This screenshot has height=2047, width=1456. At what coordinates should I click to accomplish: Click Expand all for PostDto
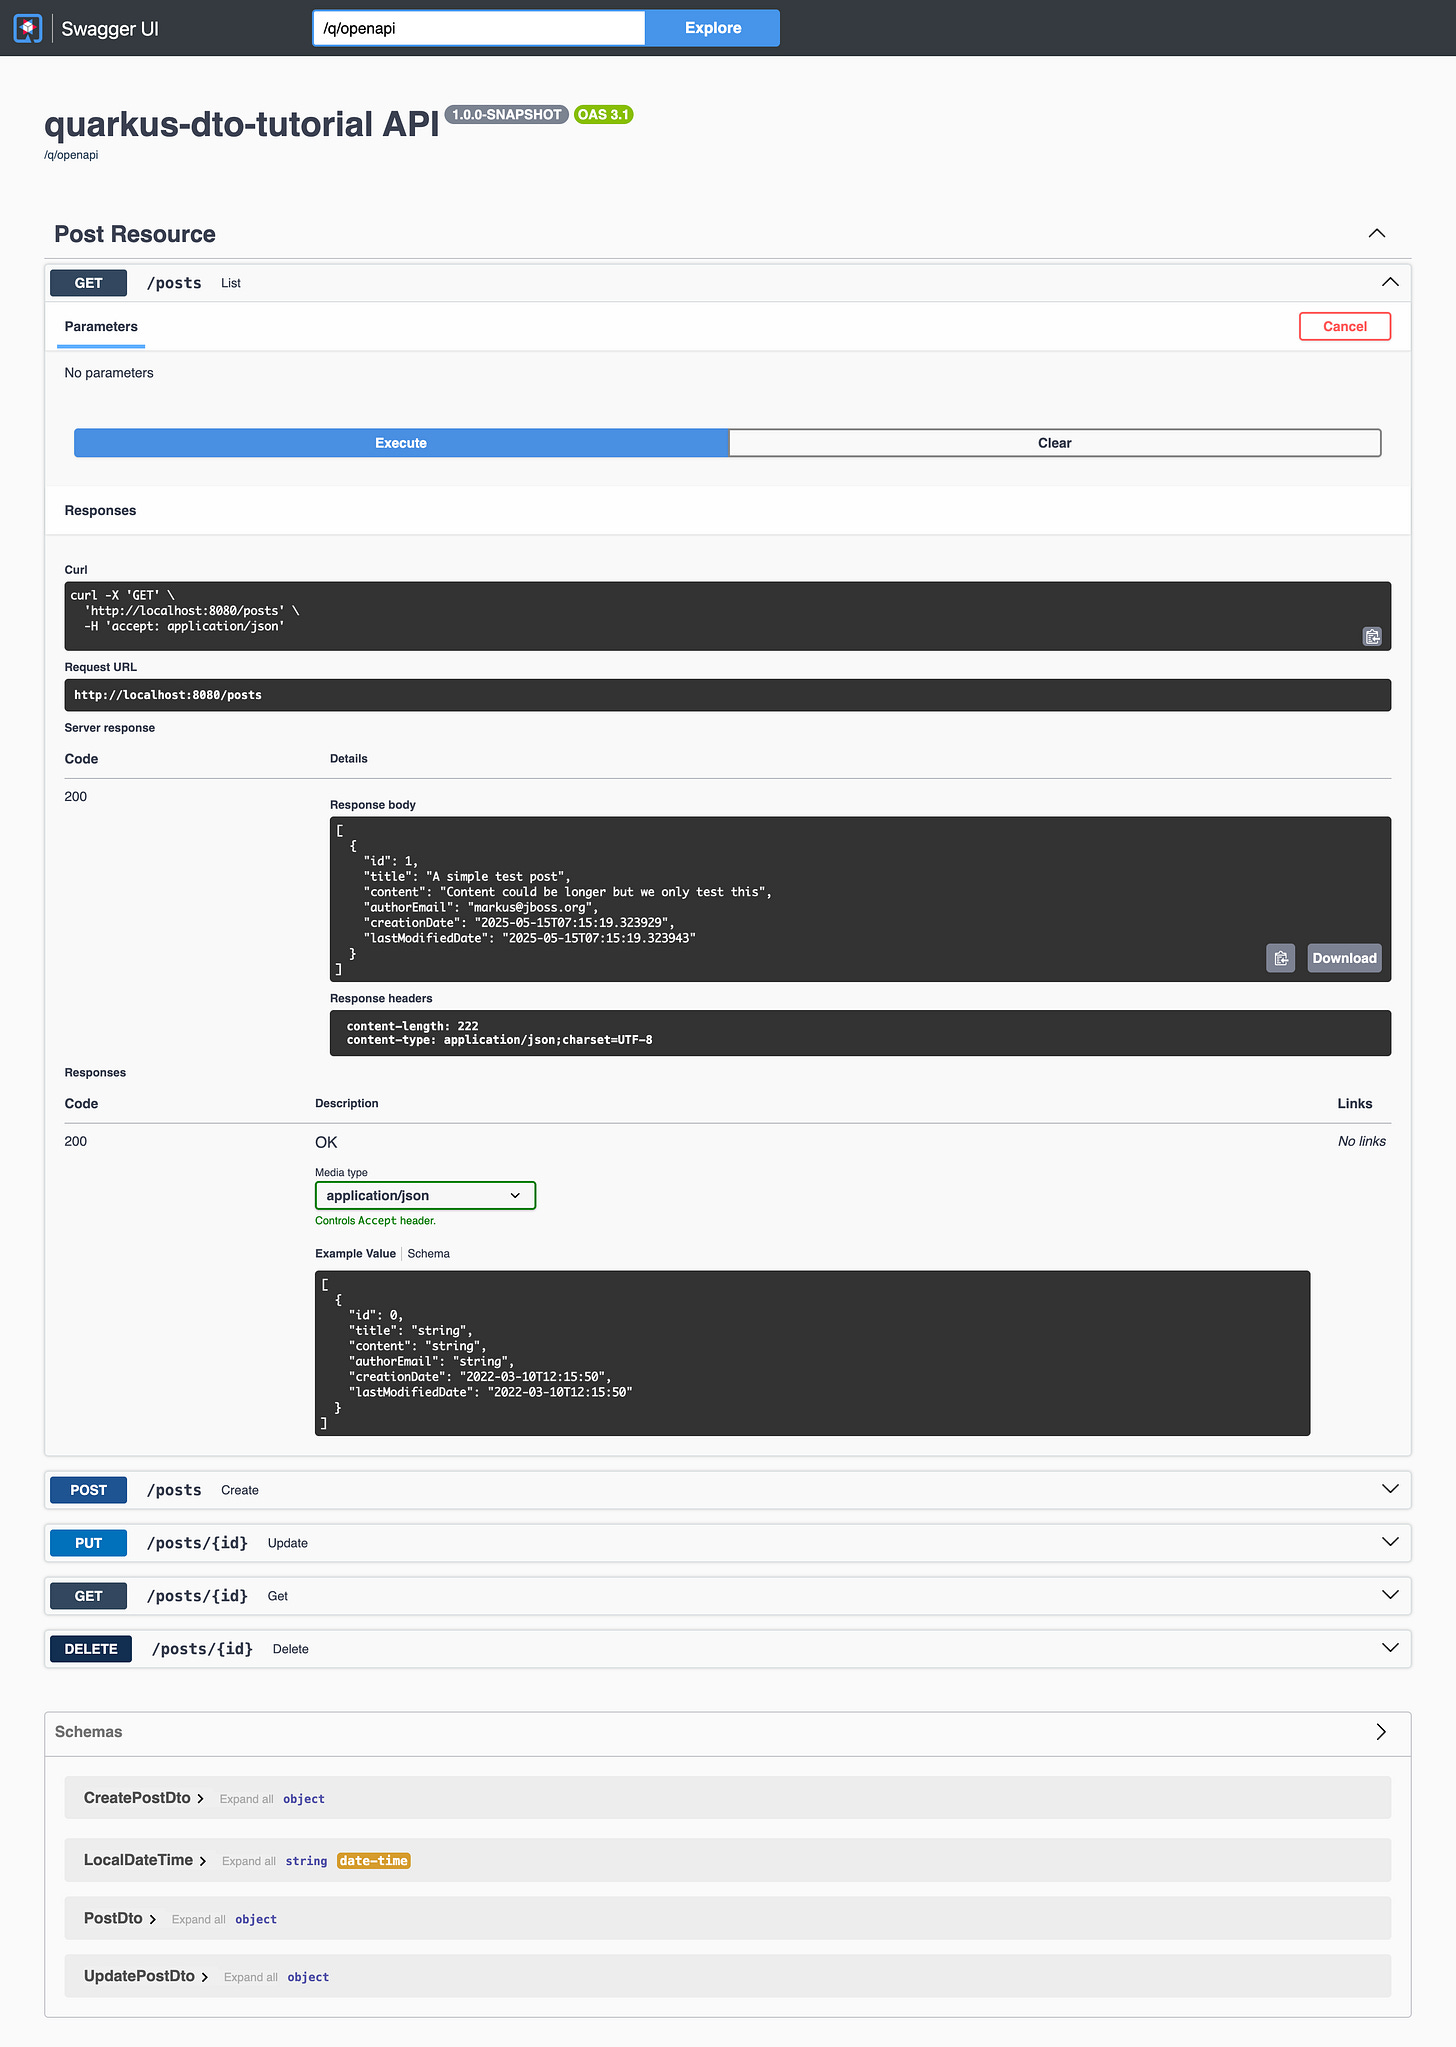[x=198, y=1919]
